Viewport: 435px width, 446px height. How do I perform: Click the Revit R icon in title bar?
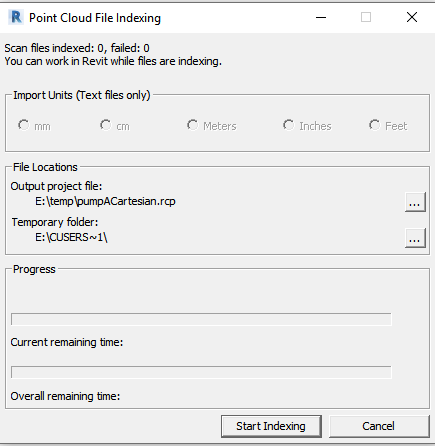[16, 17]
